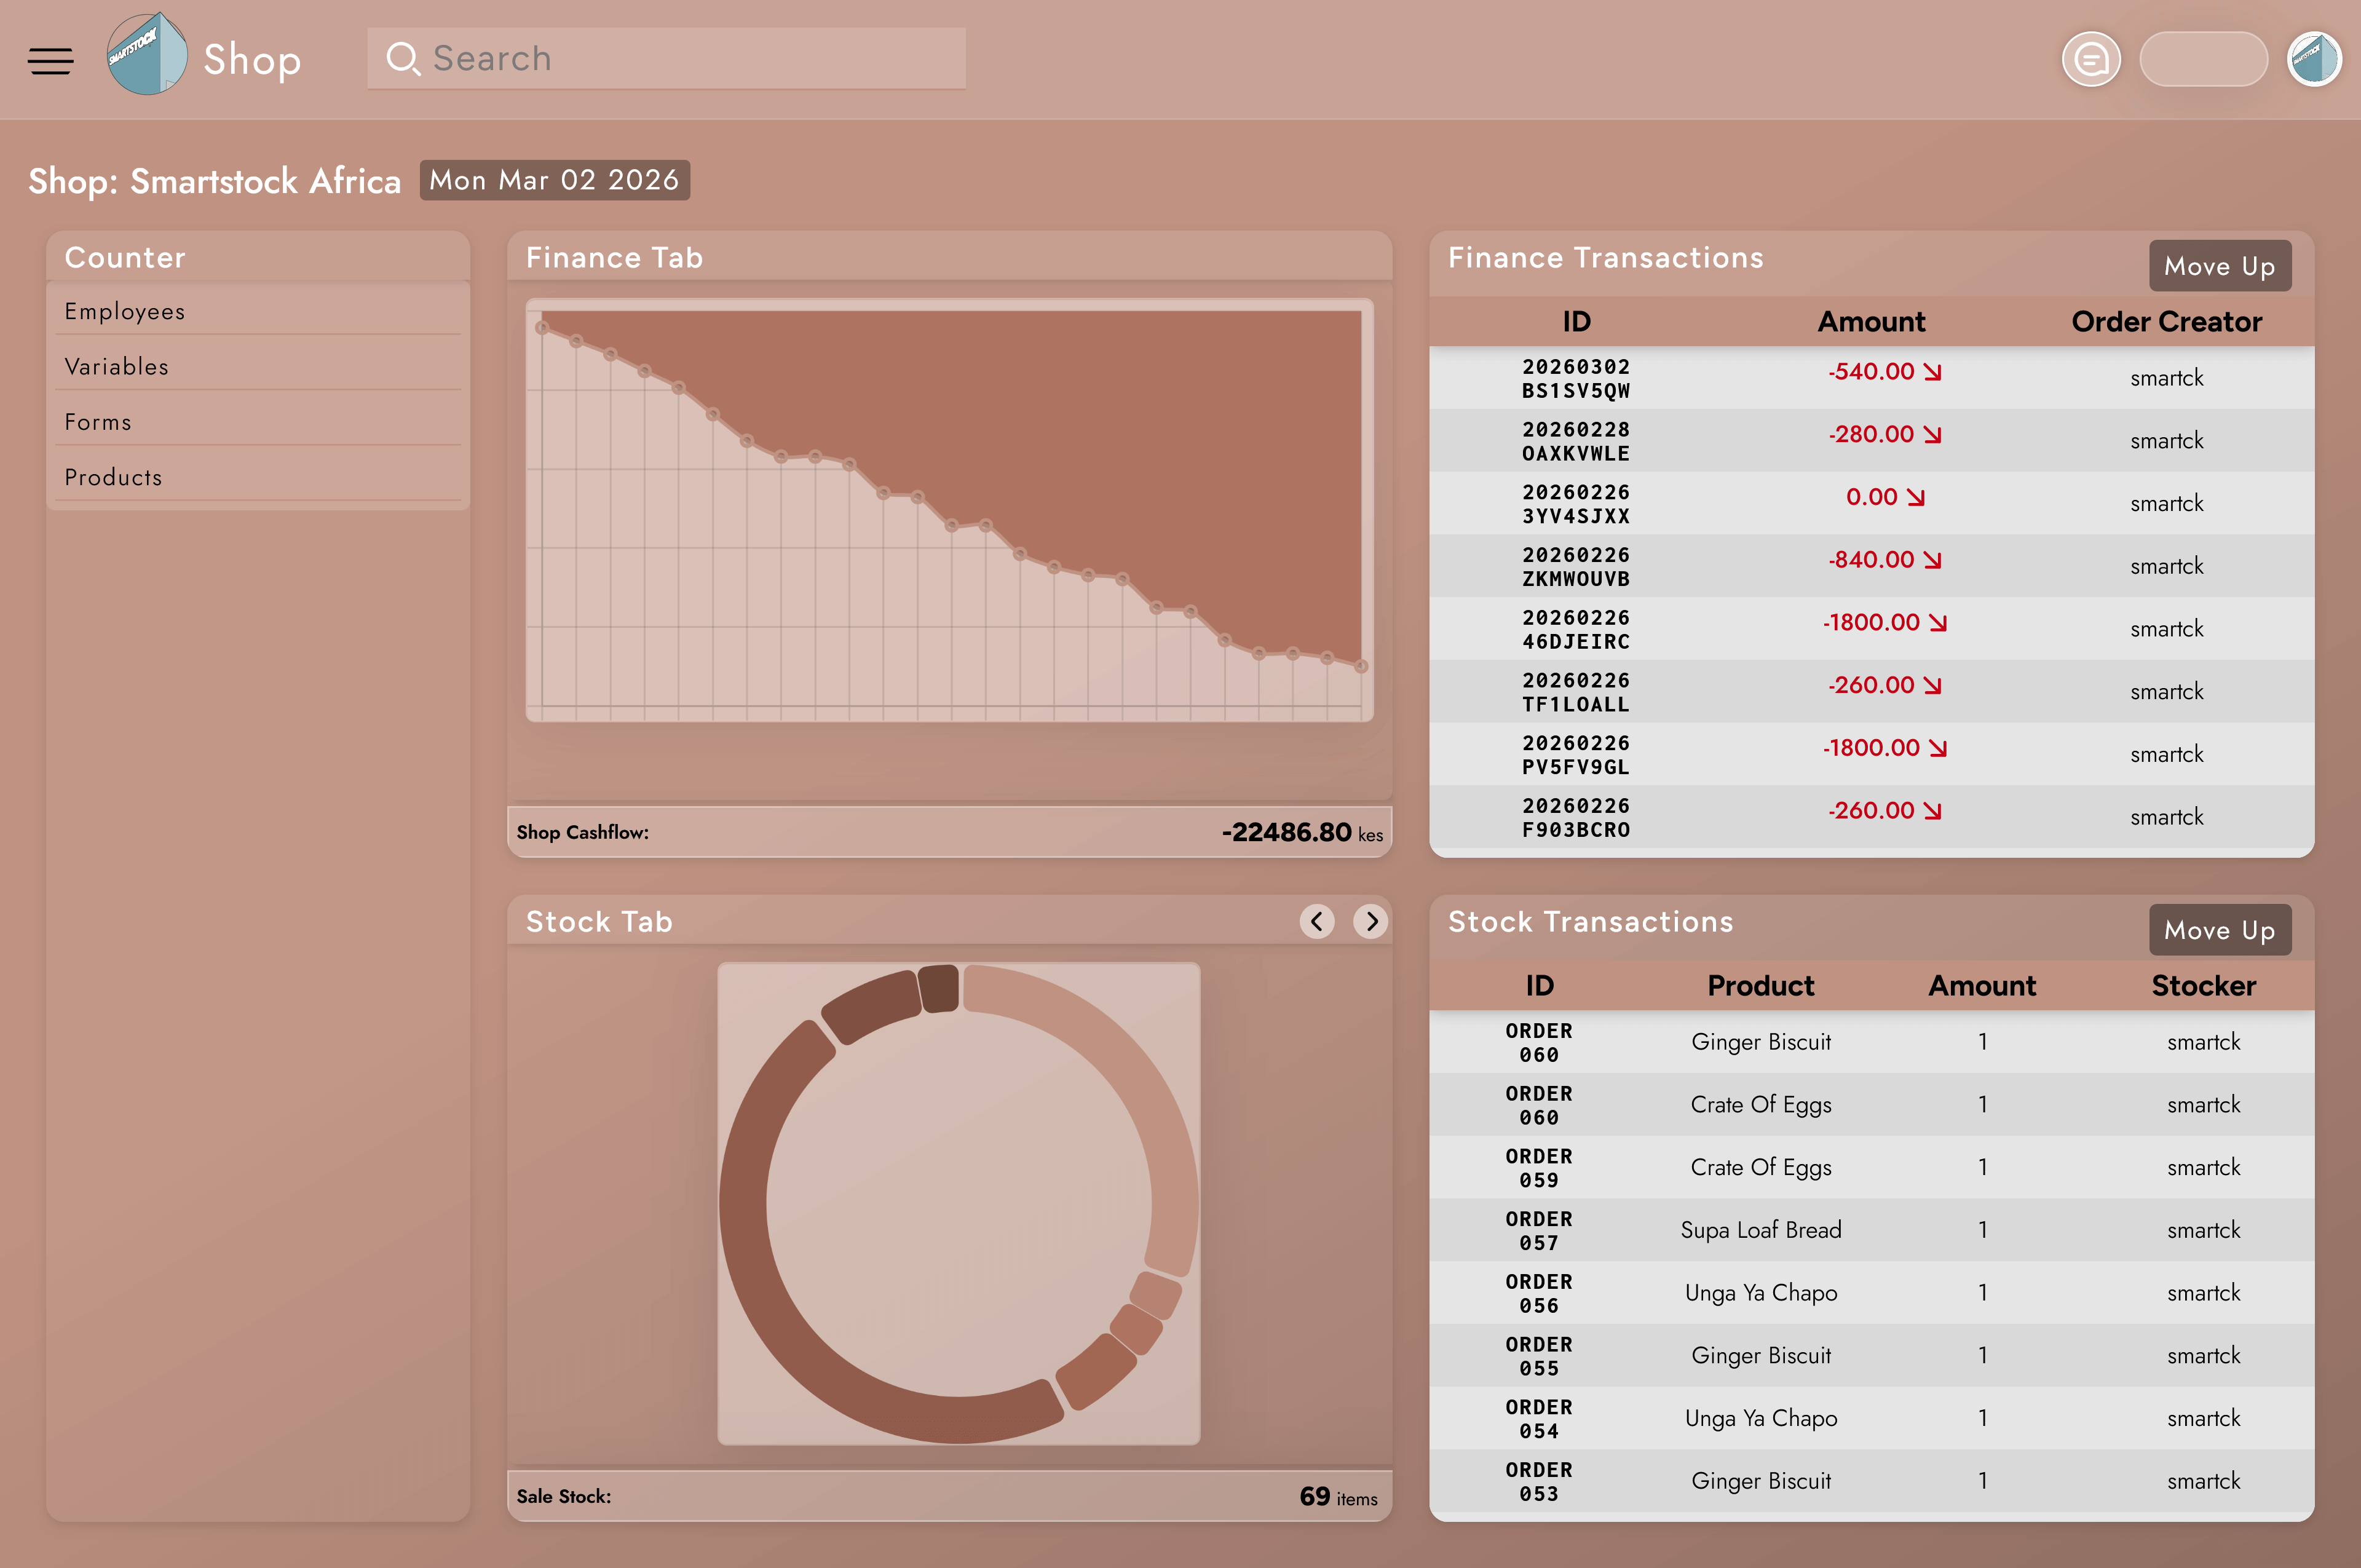Click the Mon Mar 02 2026 date badge
Screen dimensions: 2361x1568
(x=554, y=180)
